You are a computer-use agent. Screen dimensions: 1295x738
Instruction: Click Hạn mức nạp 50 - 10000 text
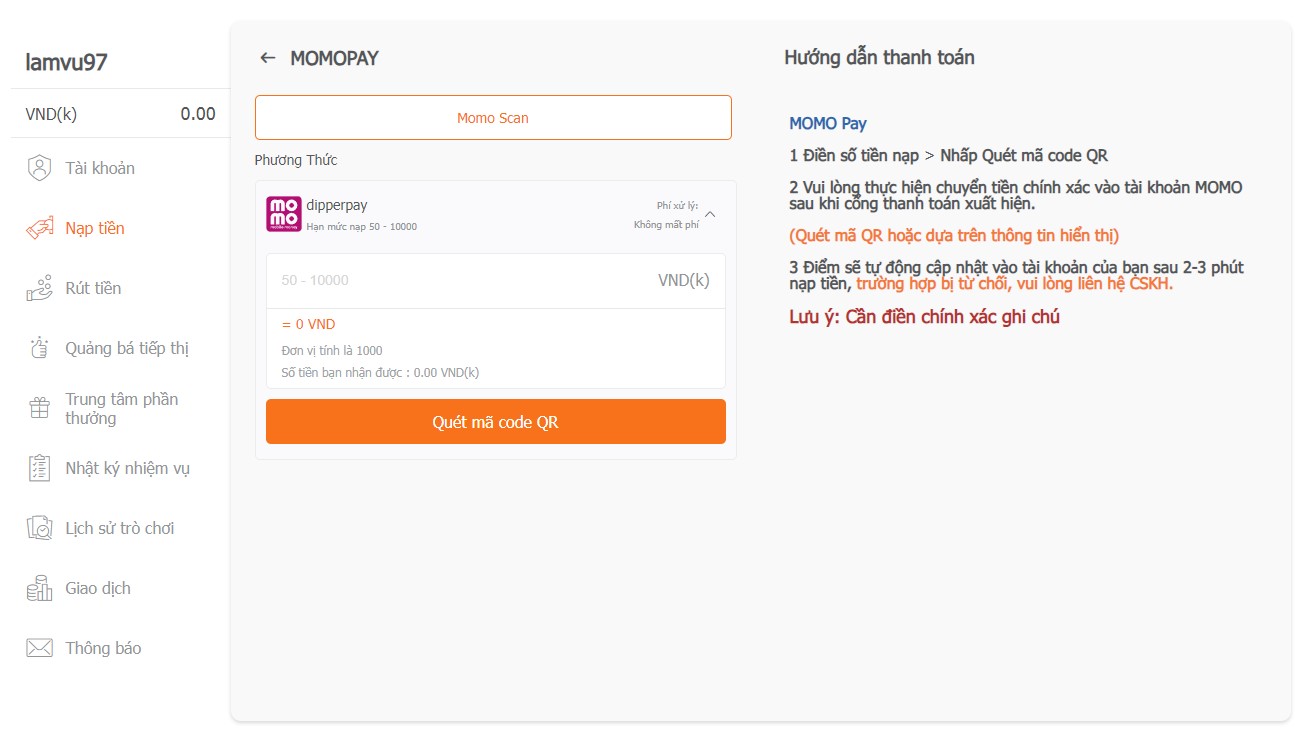tap(362, 227)
